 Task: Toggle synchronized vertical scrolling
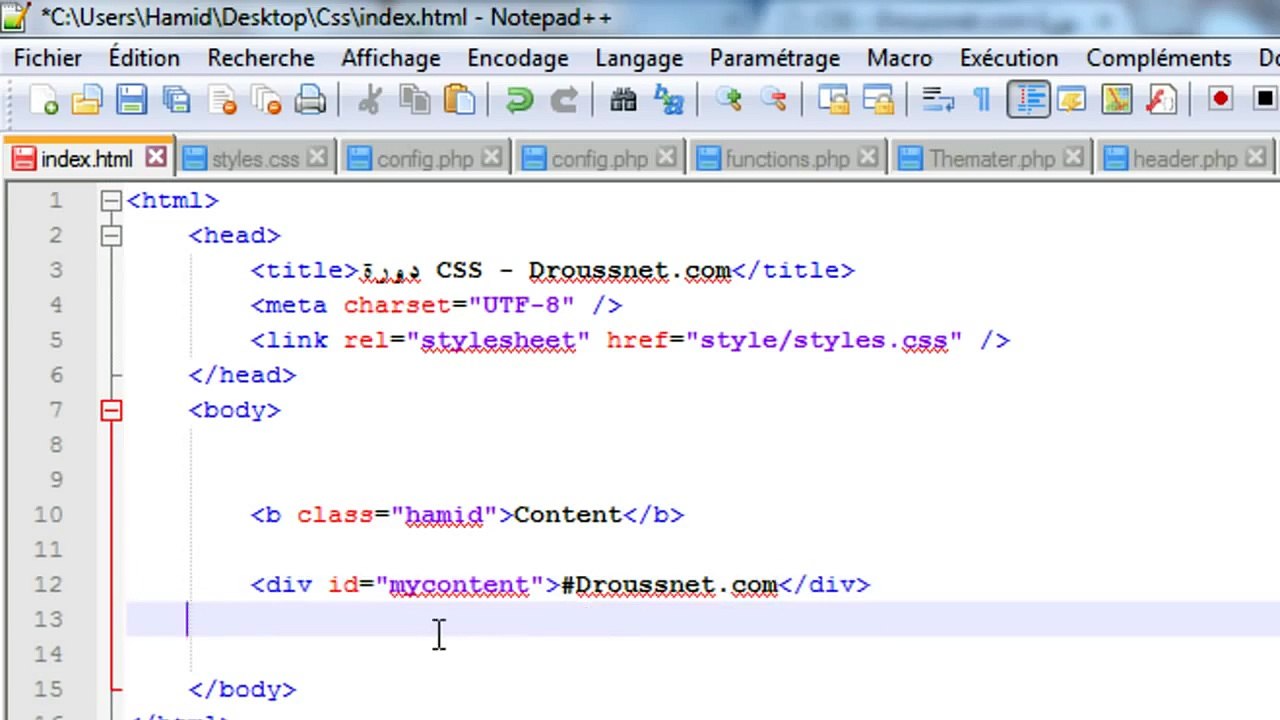(x=833, y=100)
